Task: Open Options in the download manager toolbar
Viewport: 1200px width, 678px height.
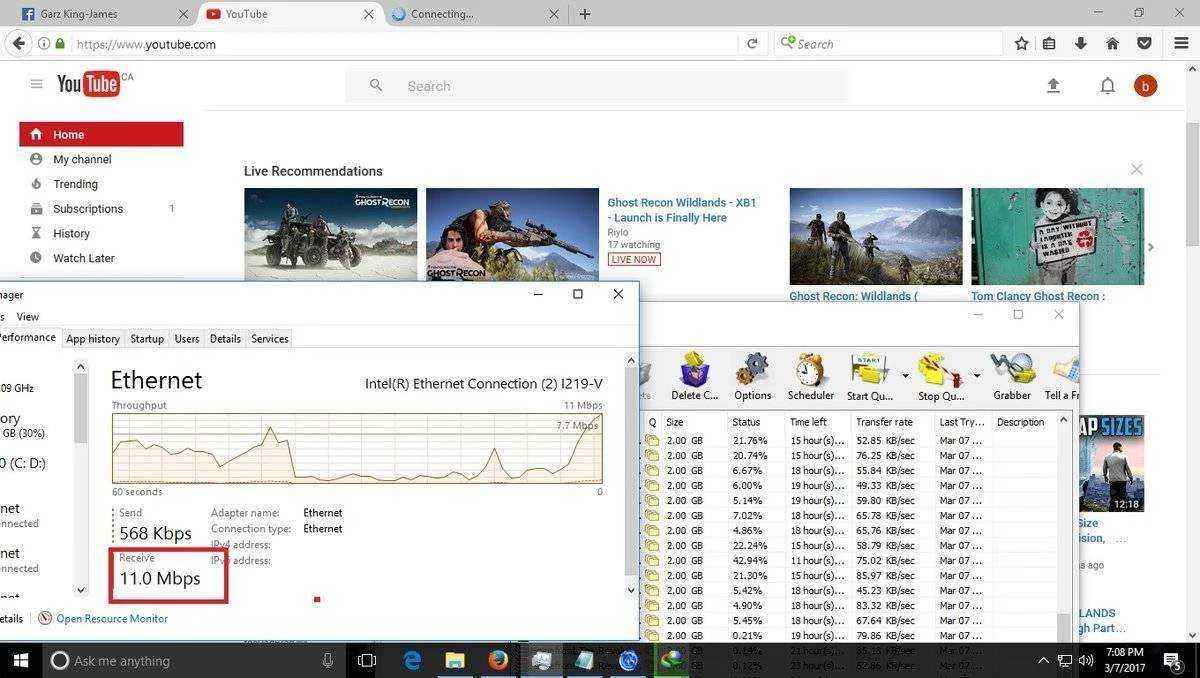Action: pos(752,376)
